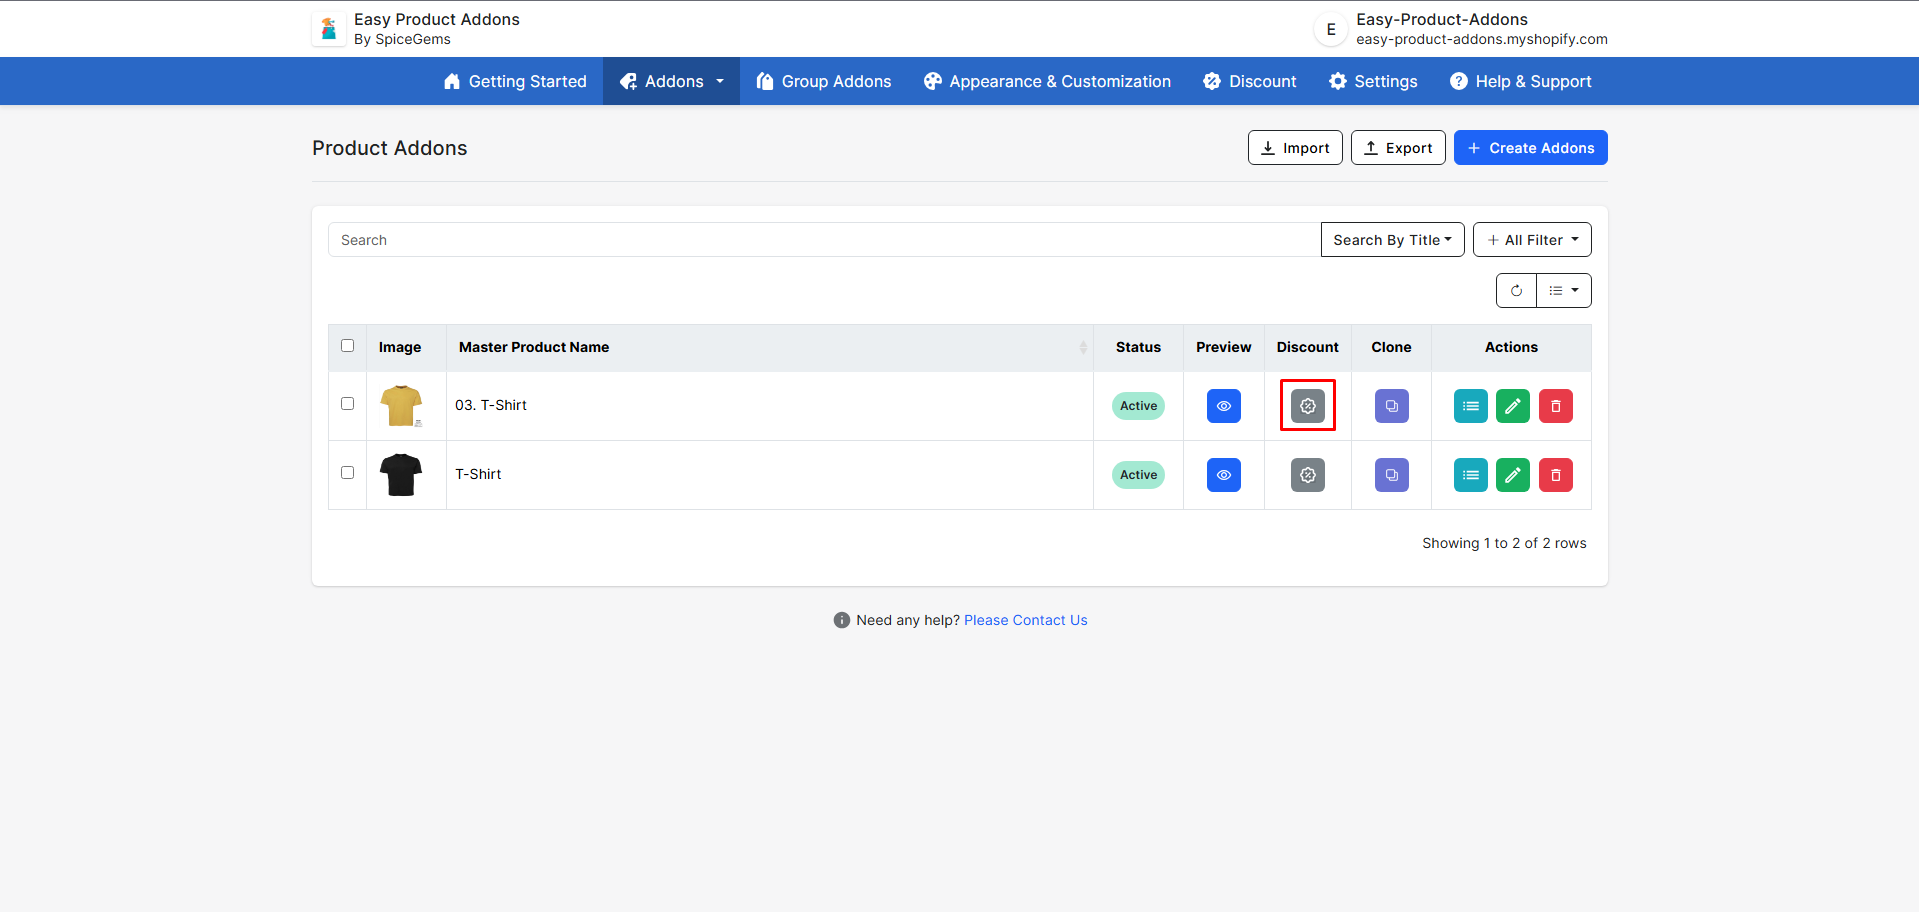Image resolution: width=1919 pixels, height=912 pixels.
Task: Click the Create Addons button
Action: (1530, 148)
